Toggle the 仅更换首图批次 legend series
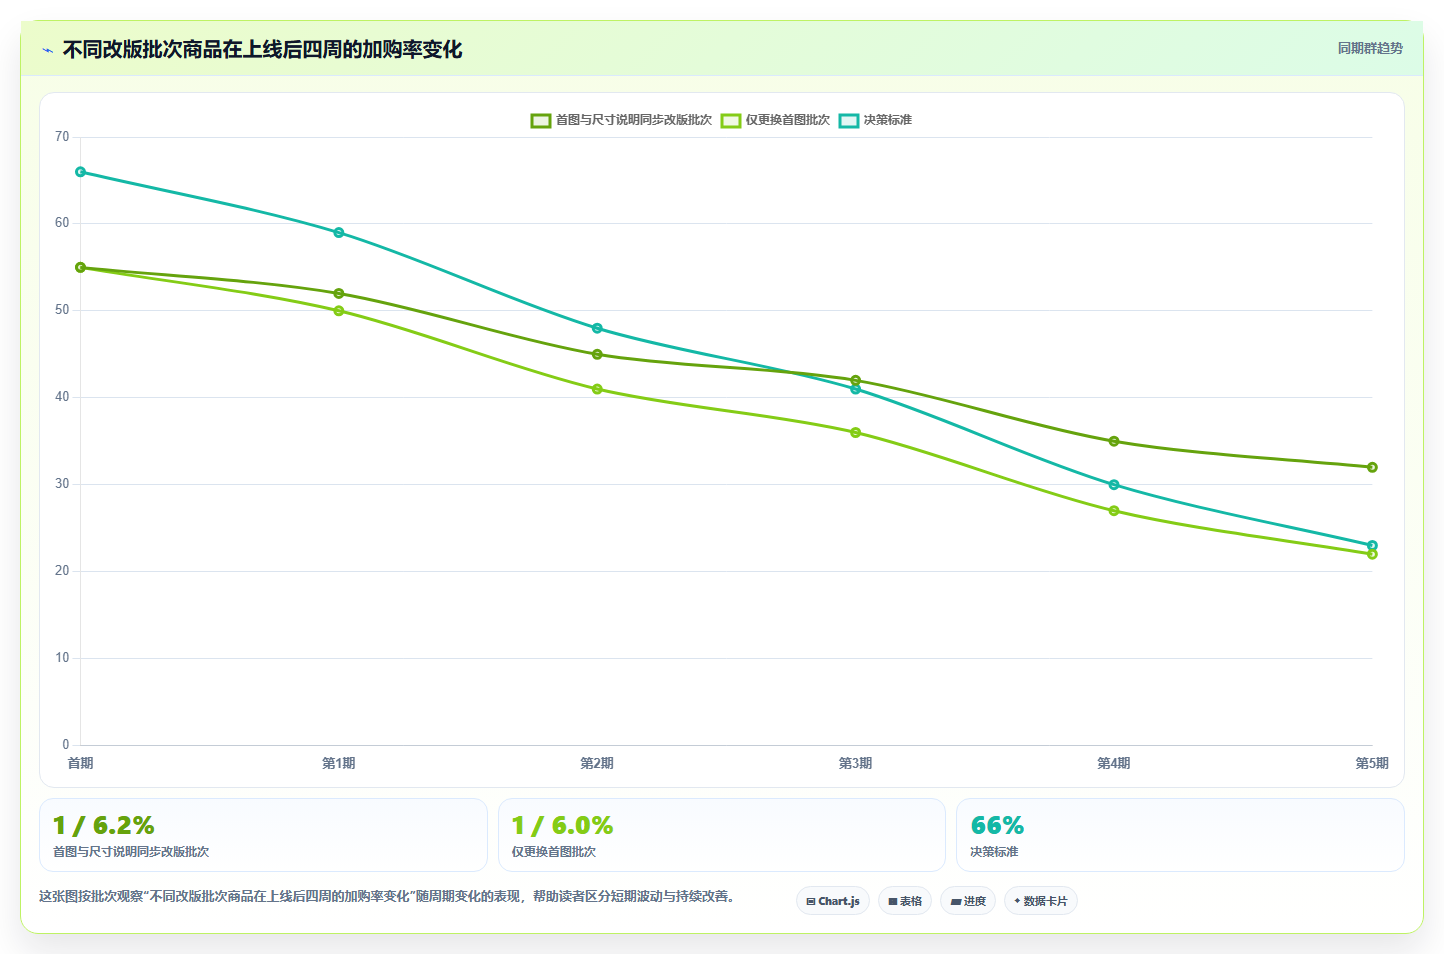The height and width of the screenshot is (954, 1444). (775, 120)
